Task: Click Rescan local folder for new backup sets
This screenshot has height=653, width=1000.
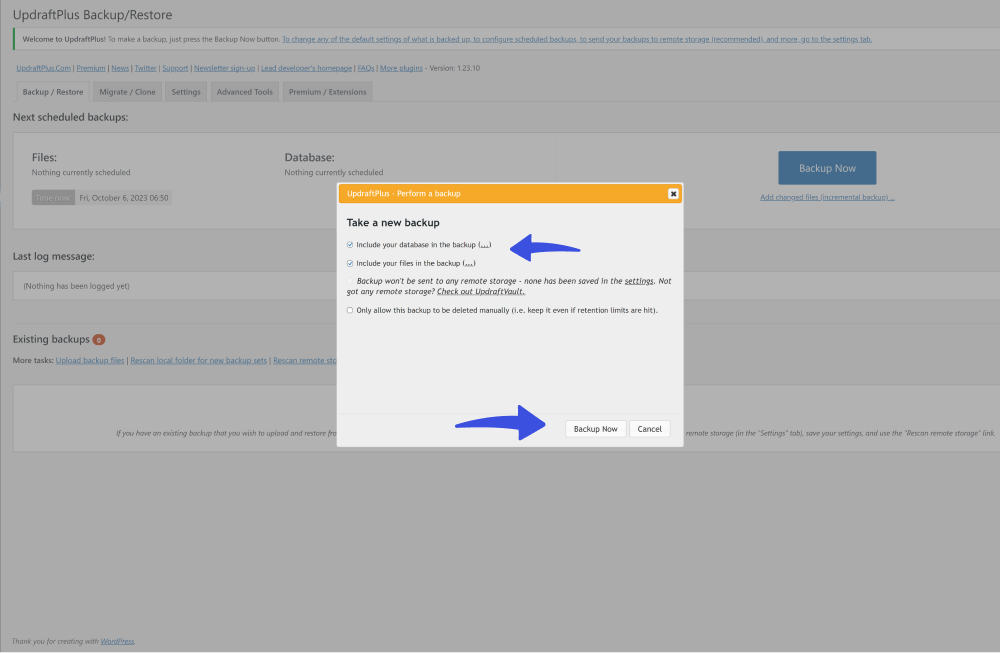Action: 198,361
